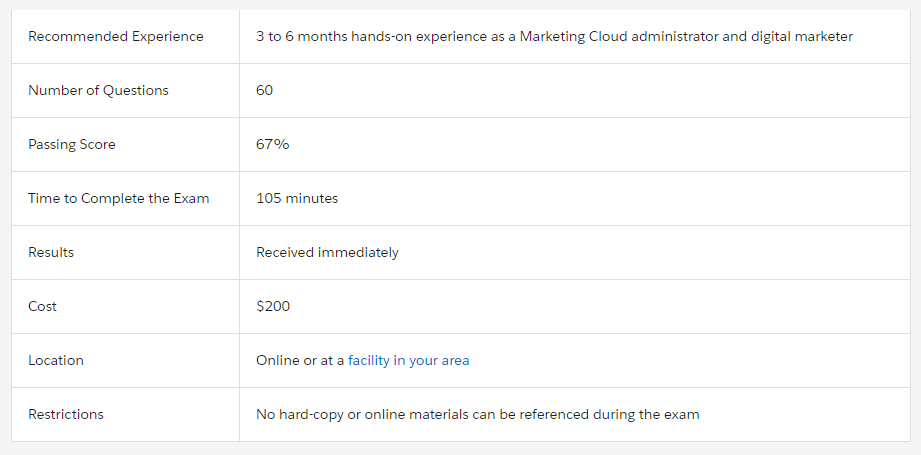Viewport: 921px width, 455px height.
Task: Click the "Online or at a" location text
Action: tap(300, 360)
